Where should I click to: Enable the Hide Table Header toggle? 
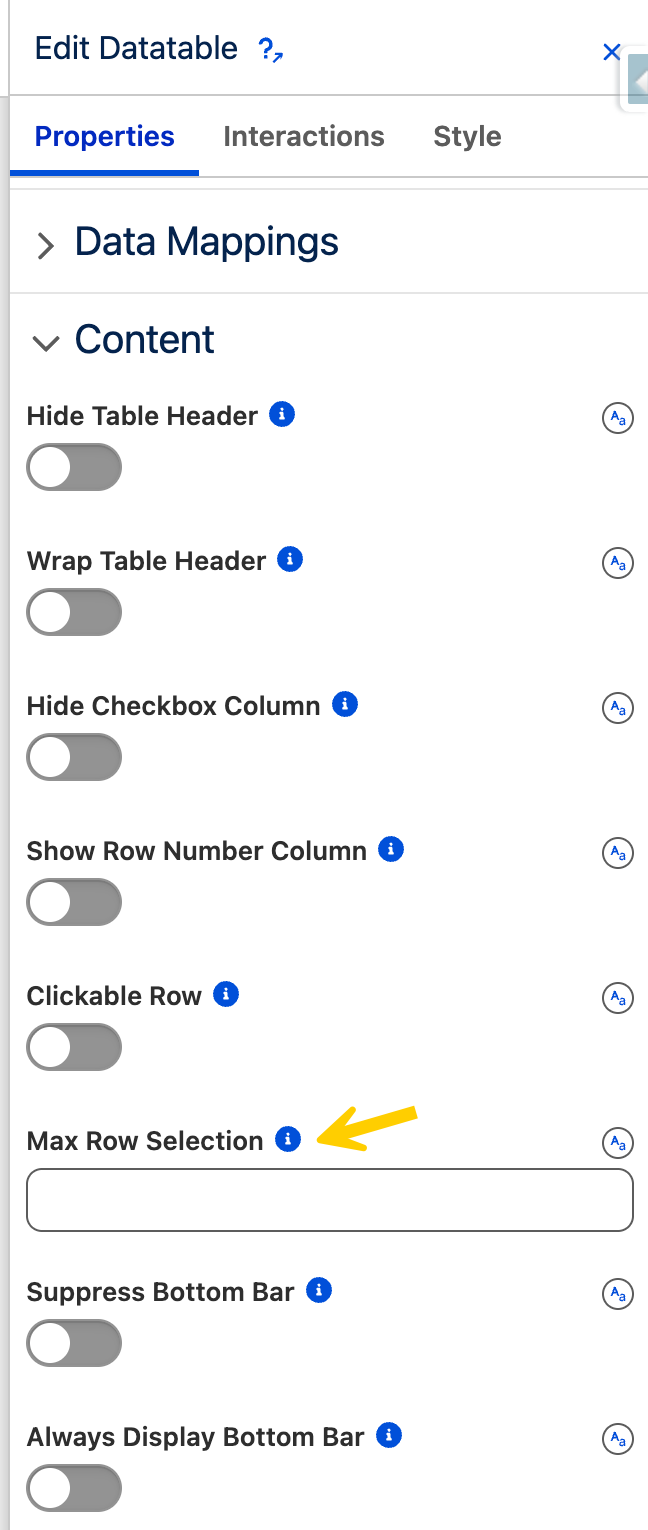(74, 468)
